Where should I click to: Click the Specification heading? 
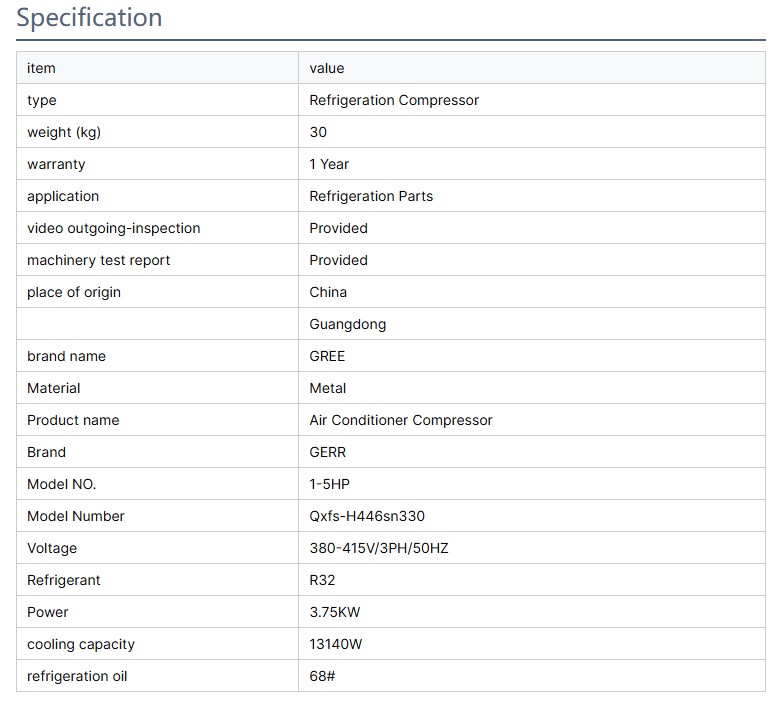[x=89, y=18]
